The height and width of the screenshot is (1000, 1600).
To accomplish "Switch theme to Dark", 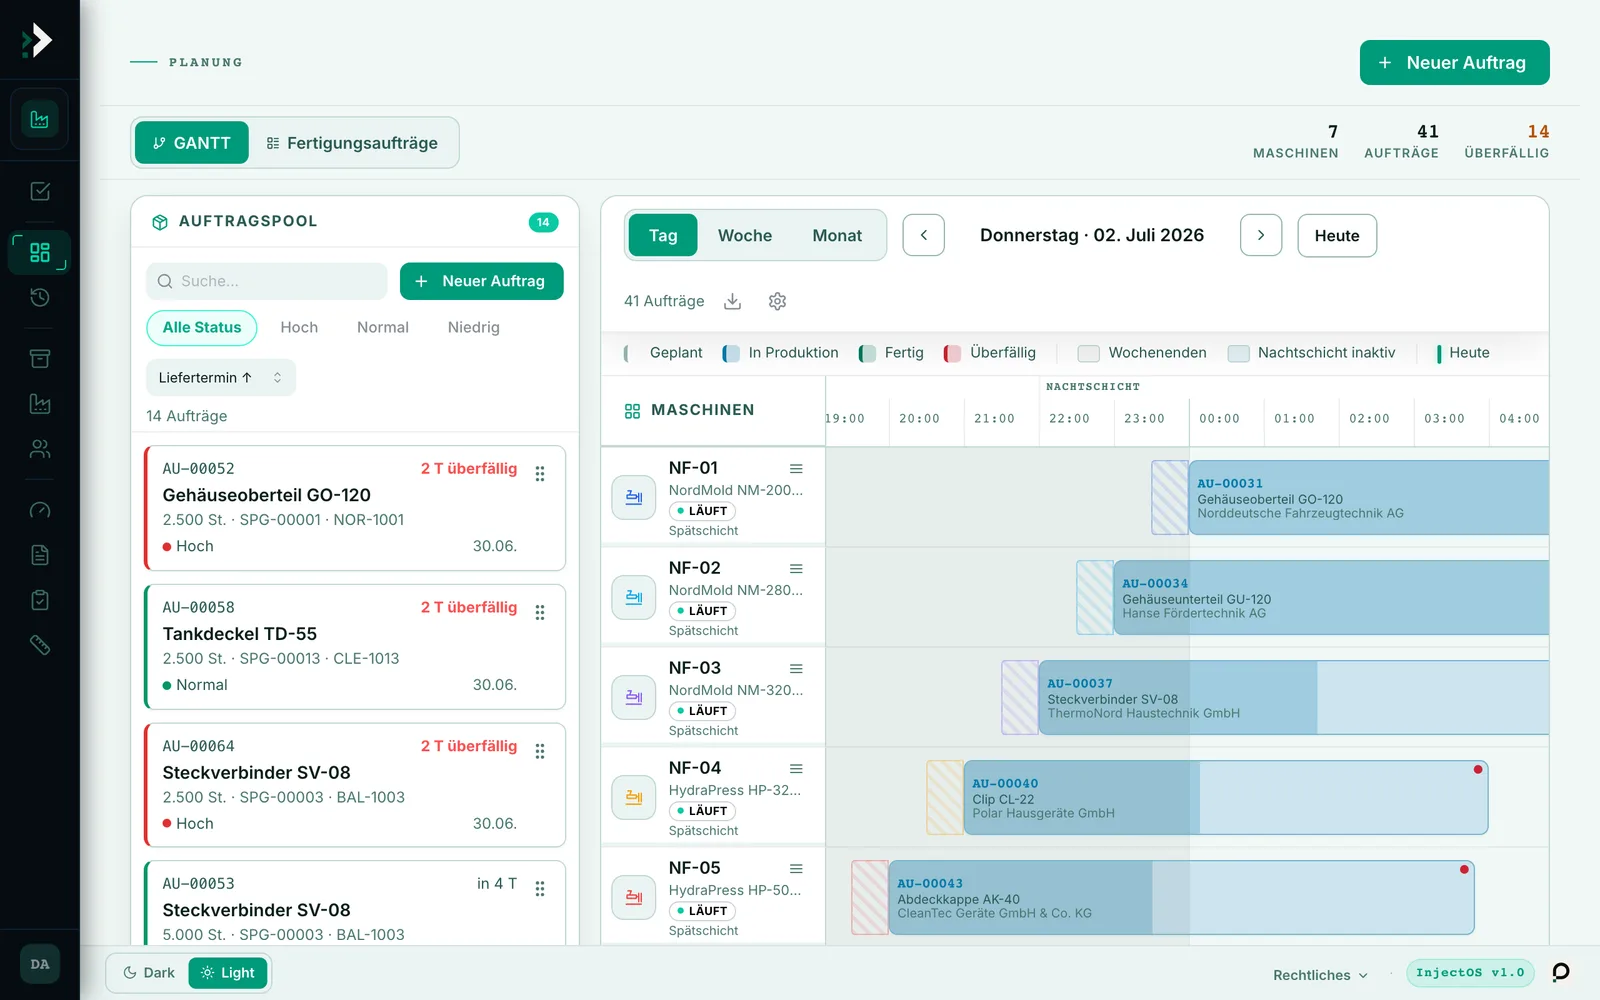I will [x=148, y=973].
